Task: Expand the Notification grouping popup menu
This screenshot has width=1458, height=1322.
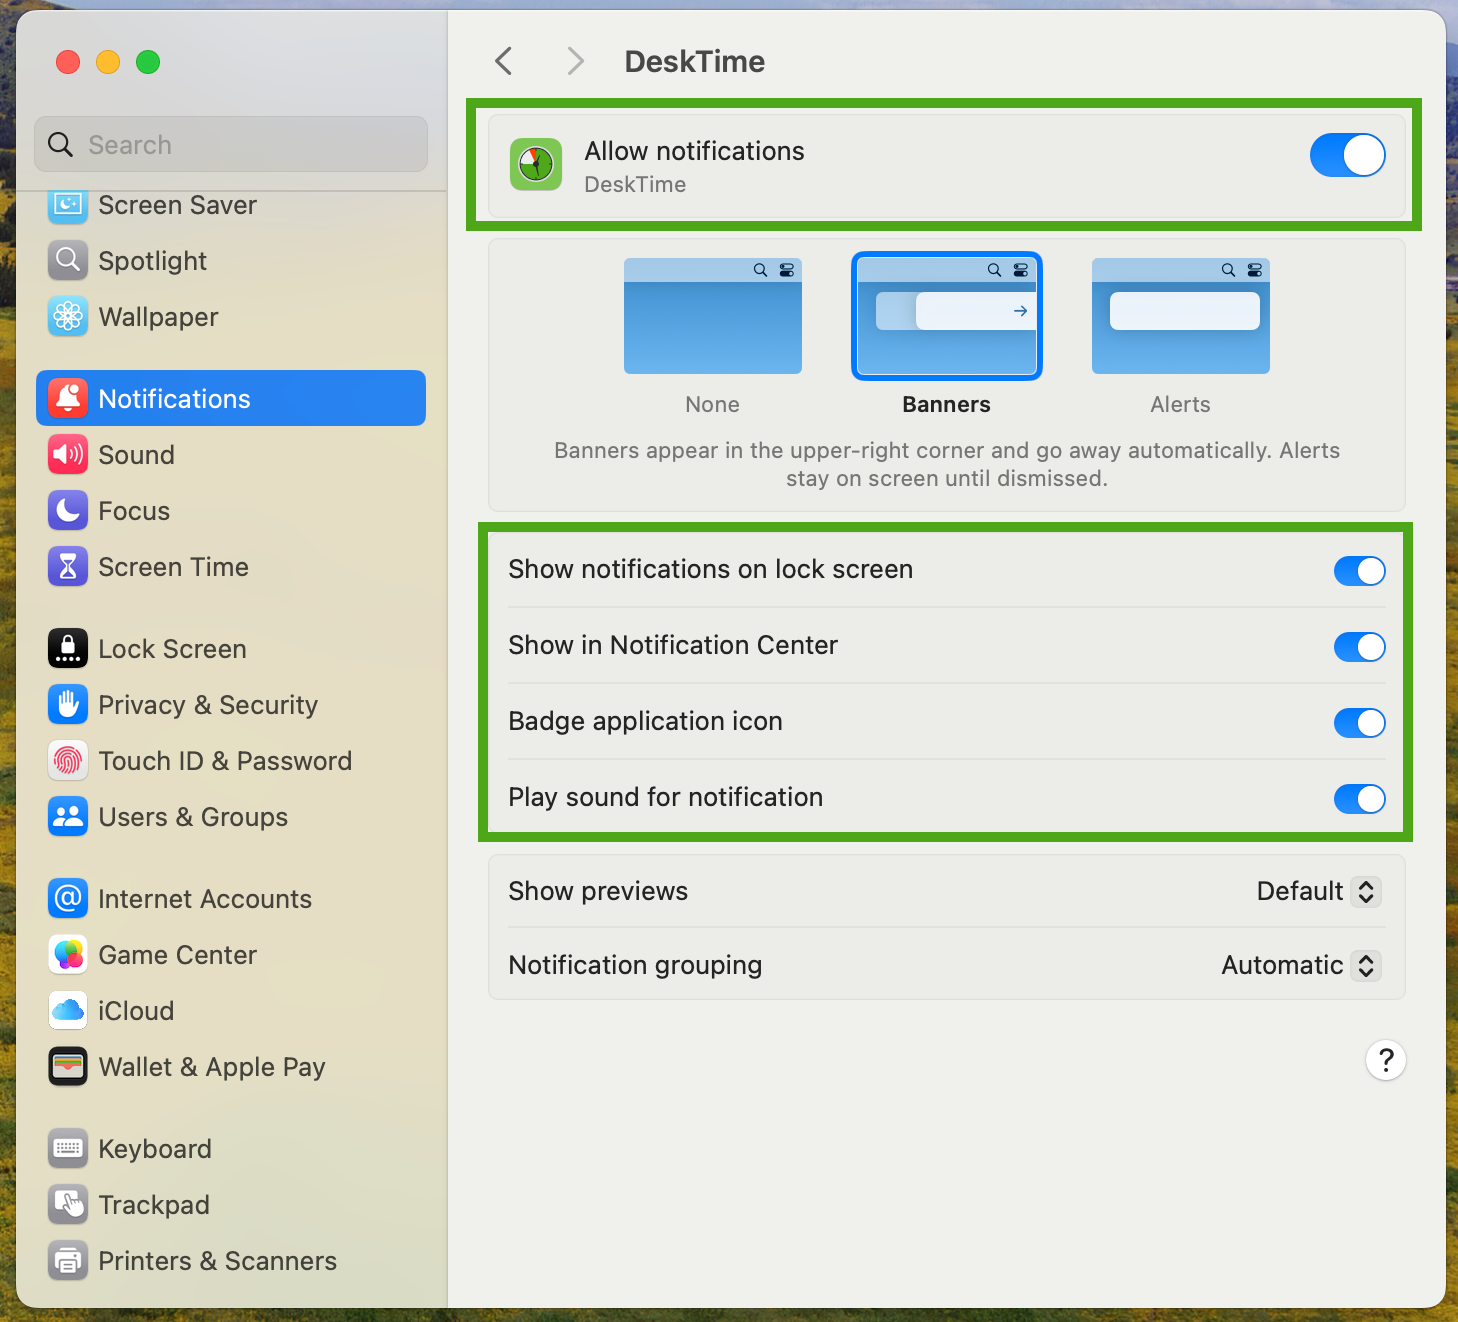Action: (x=1300, y=966)
